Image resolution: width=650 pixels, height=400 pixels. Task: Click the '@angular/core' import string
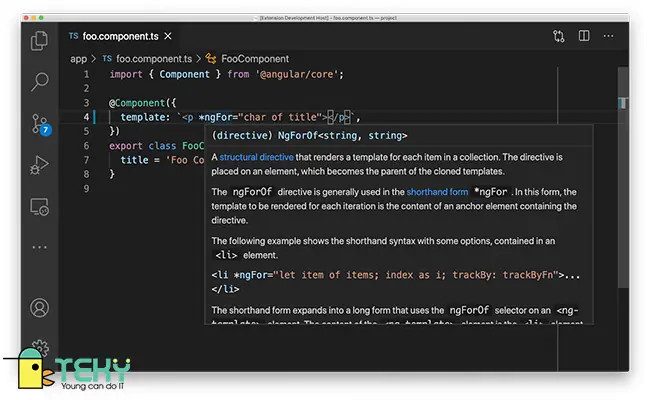(x=297, y=75)
